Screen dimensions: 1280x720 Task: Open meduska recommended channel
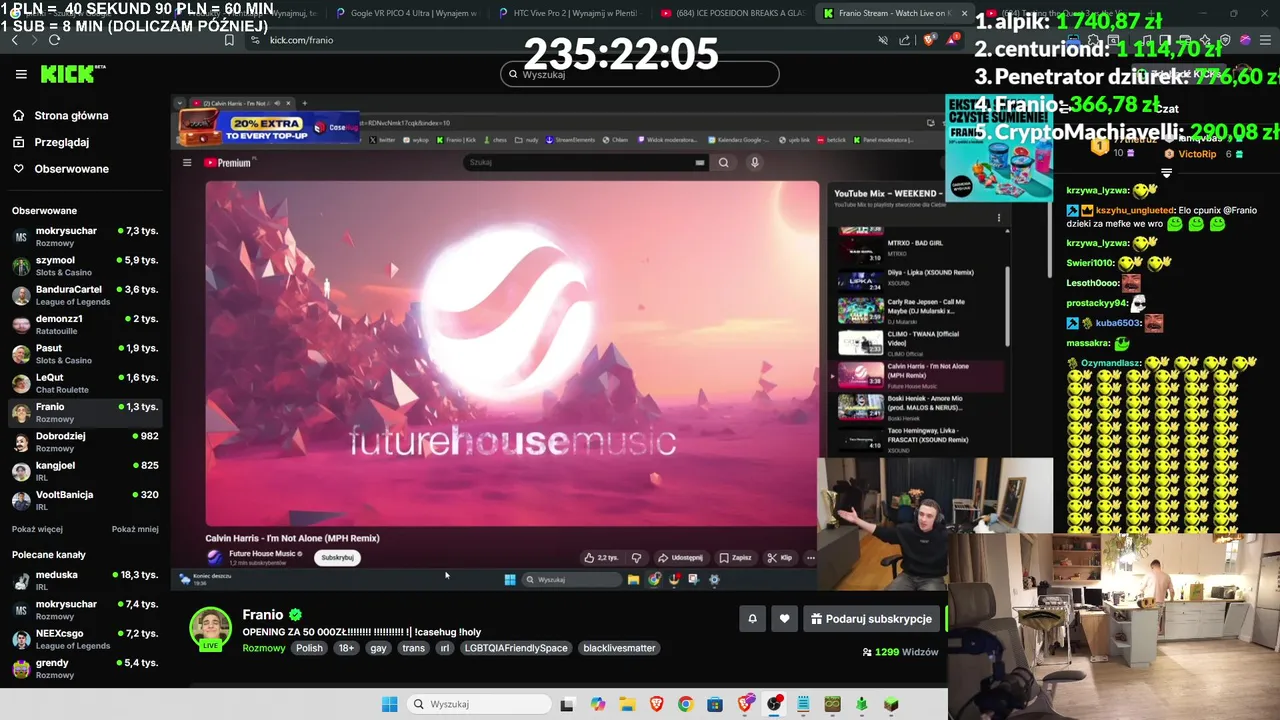tap(84, 580)
